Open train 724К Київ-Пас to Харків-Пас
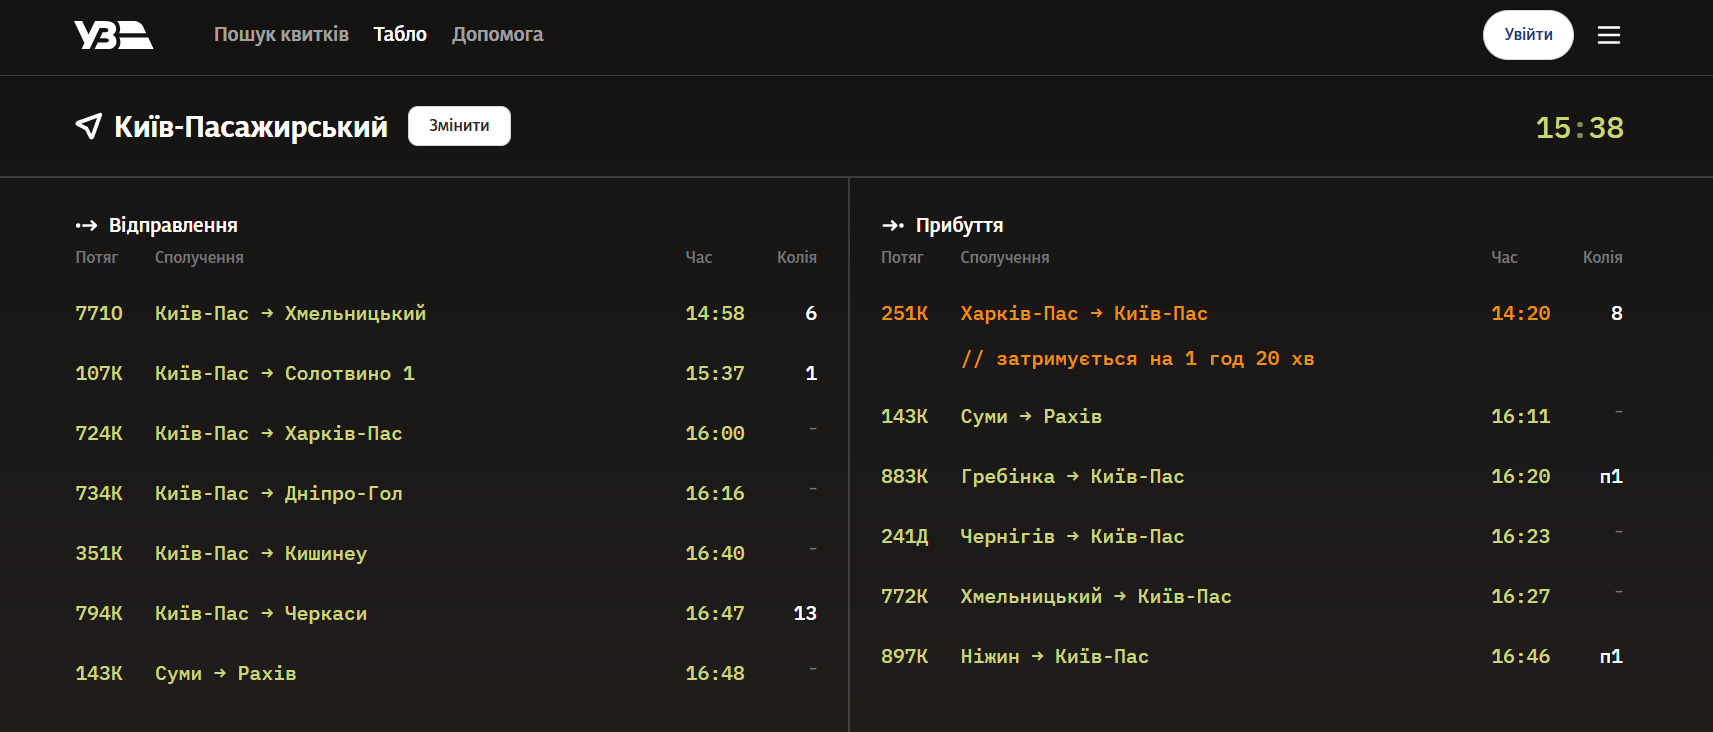Image resolution: width=1713 pixels, height=732 pixels. click(446, 433)
